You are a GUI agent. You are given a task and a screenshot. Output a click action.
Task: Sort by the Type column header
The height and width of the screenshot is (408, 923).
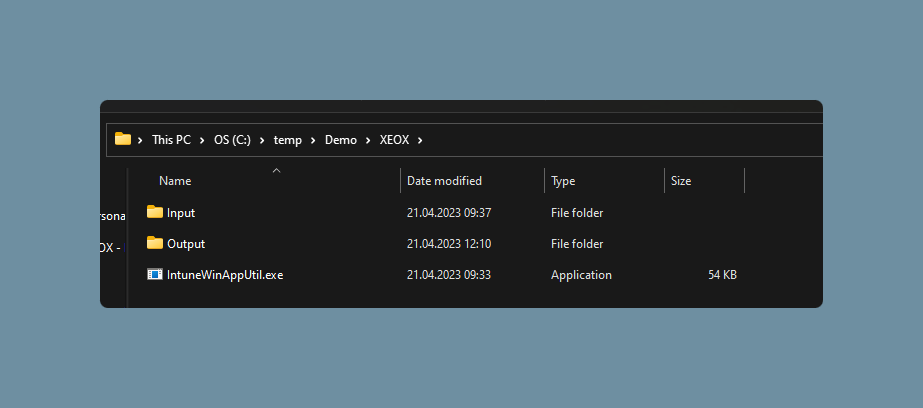pyautogui.click(x=563, y=181)
